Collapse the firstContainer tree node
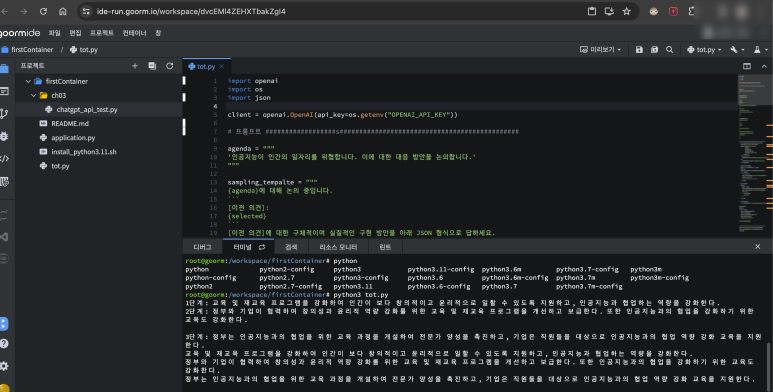The image size is (773, 392). click(x=28, y=81)
